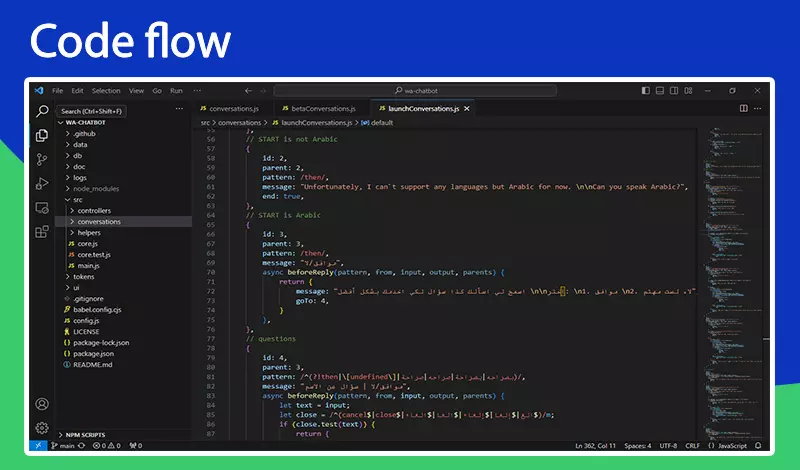Select the launchConversations.js tab
The height and width of the screenshot is (470, 800).
(424, 109)
